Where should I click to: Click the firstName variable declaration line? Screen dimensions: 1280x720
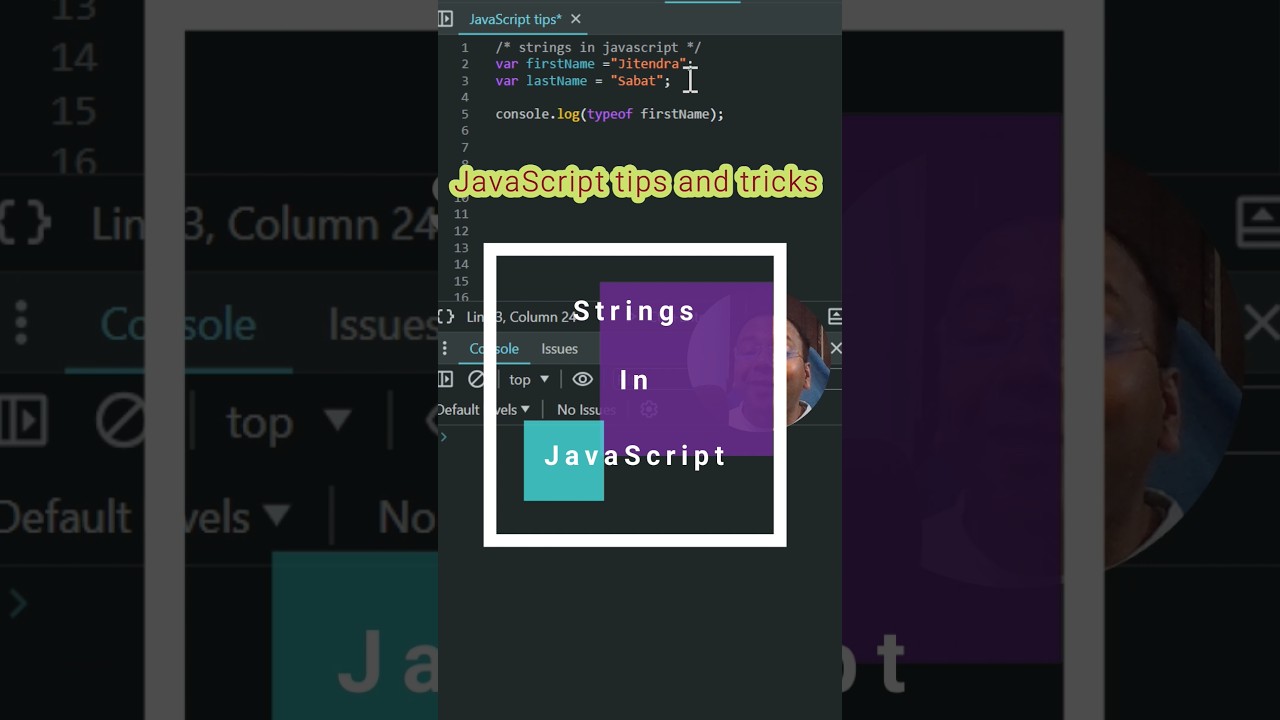[594, 64]
